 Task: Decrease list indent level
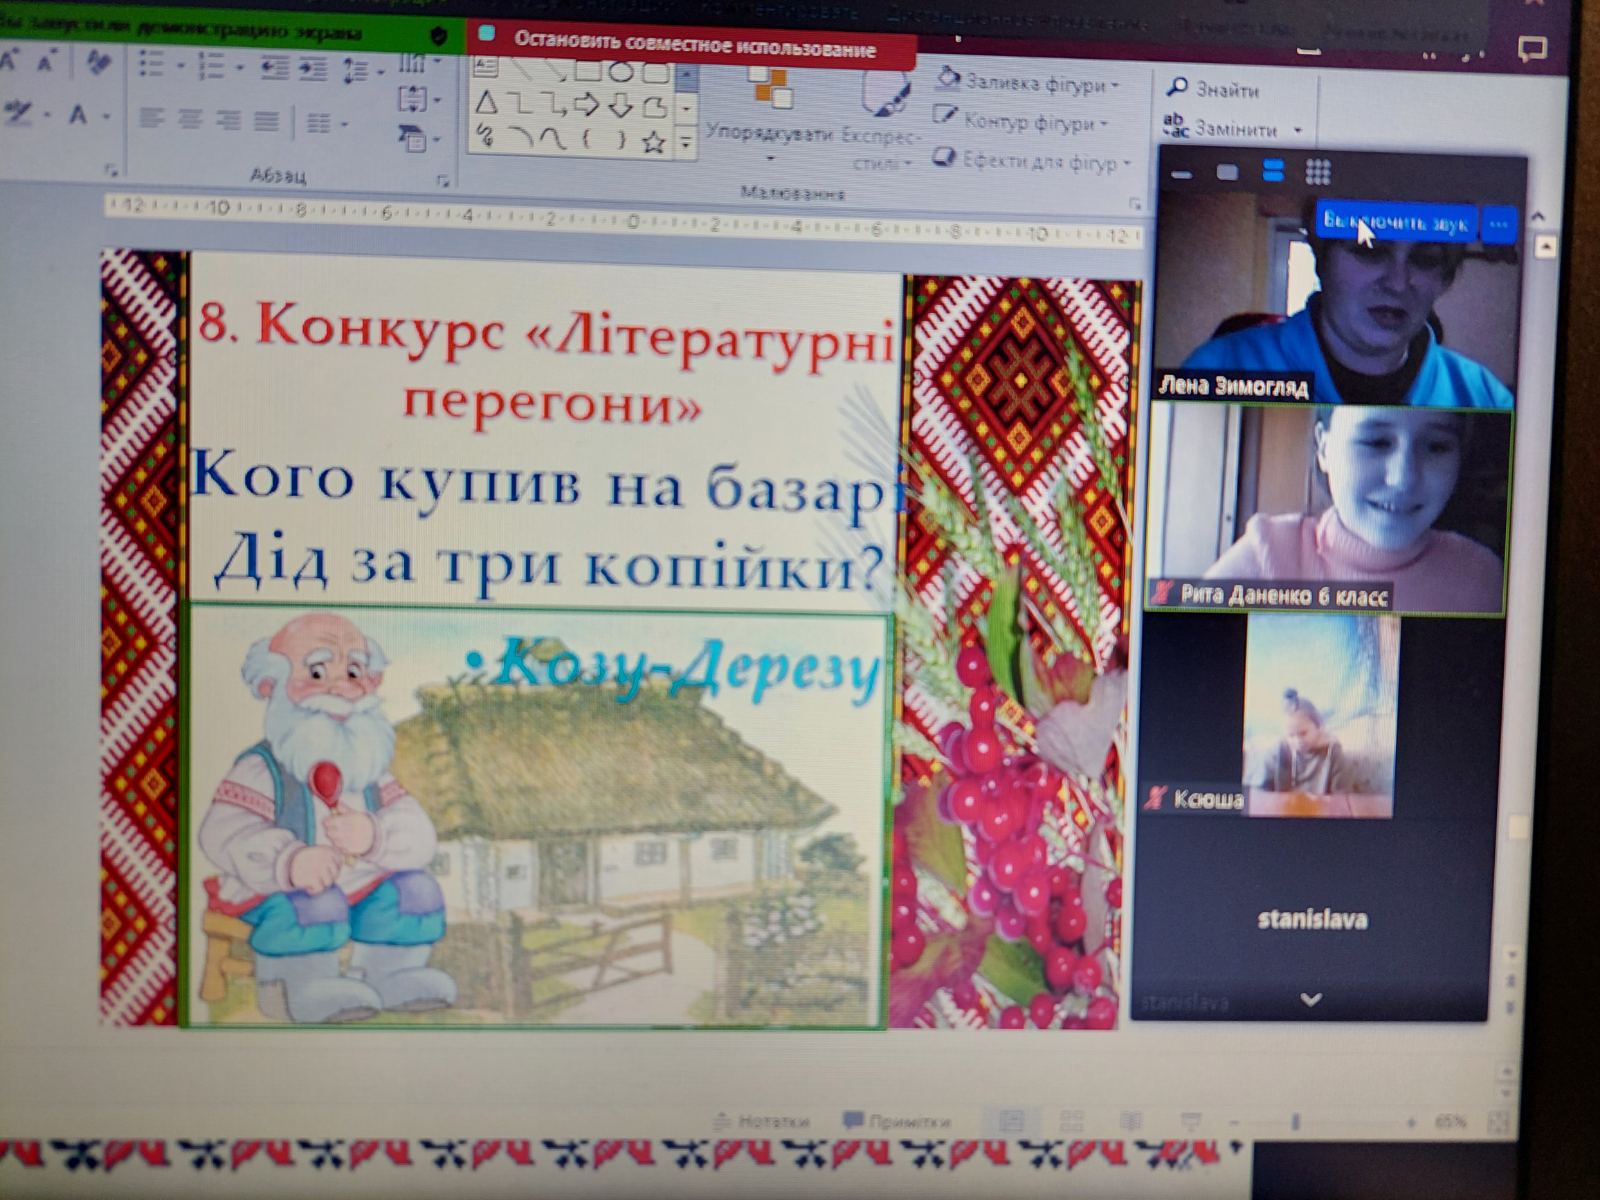point(274,68)
